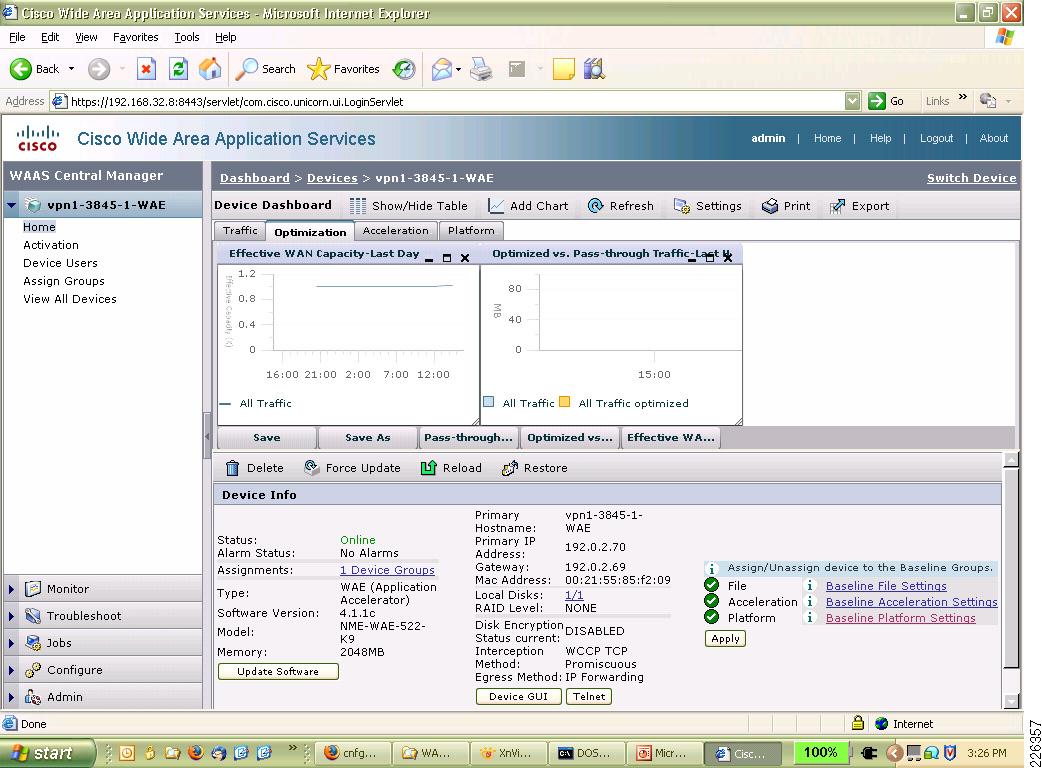
Task: Expand Admin menu section
Action: click(x=11, y=698)
